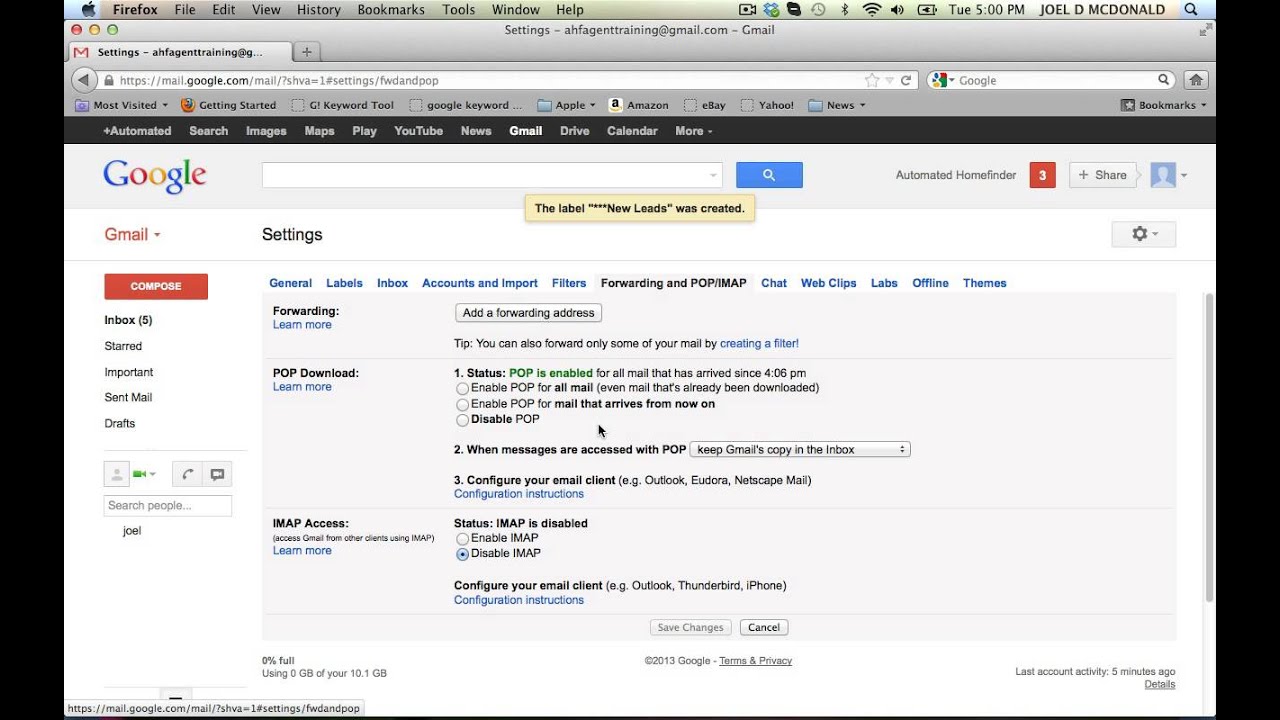Switch to the Filters settings tab
1280x720 pixels.
pos(569,283)
